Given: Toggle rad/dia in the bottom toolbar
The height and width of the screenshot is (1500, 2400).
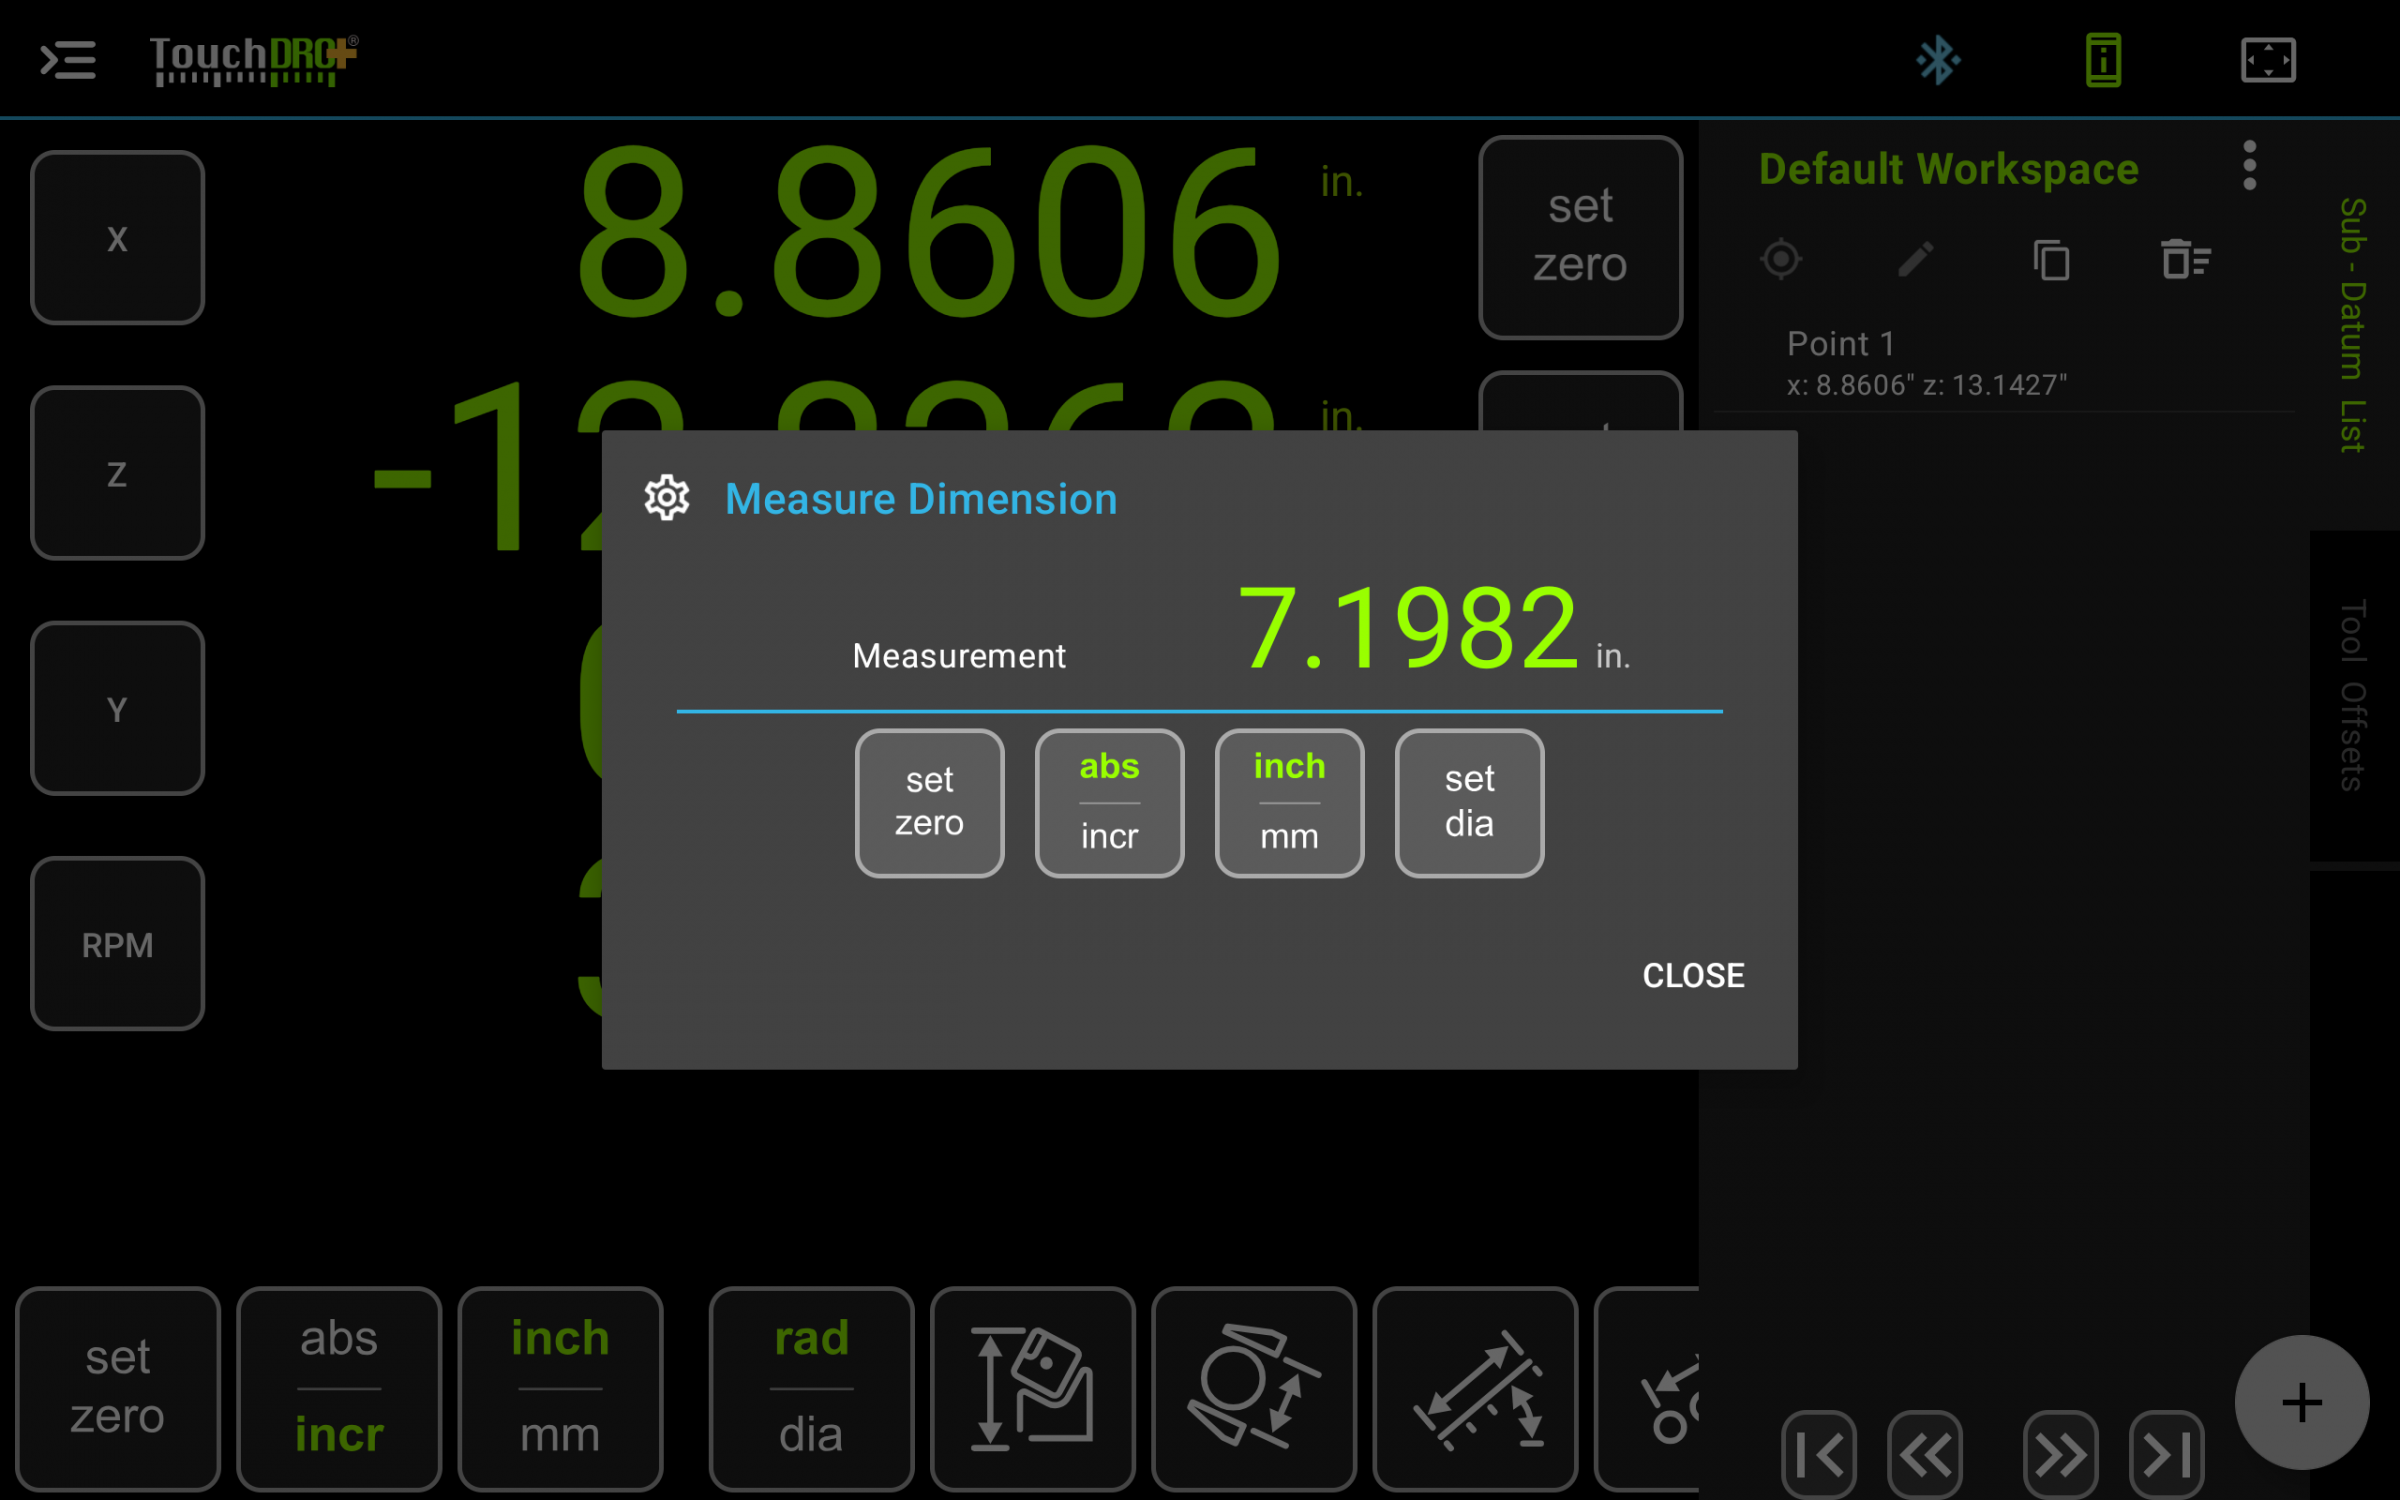Looking at the screenshot, I should 811,1388.
